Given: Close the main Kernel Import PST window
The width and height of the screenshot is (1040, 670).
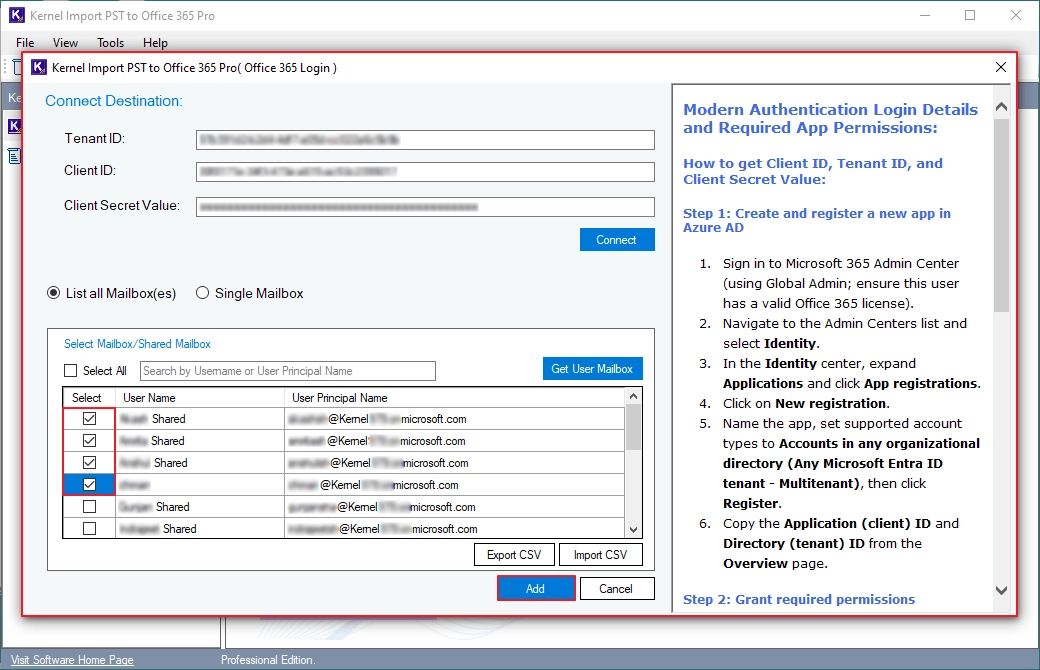Looking at the screenshot, I should tap(1015, 15).
